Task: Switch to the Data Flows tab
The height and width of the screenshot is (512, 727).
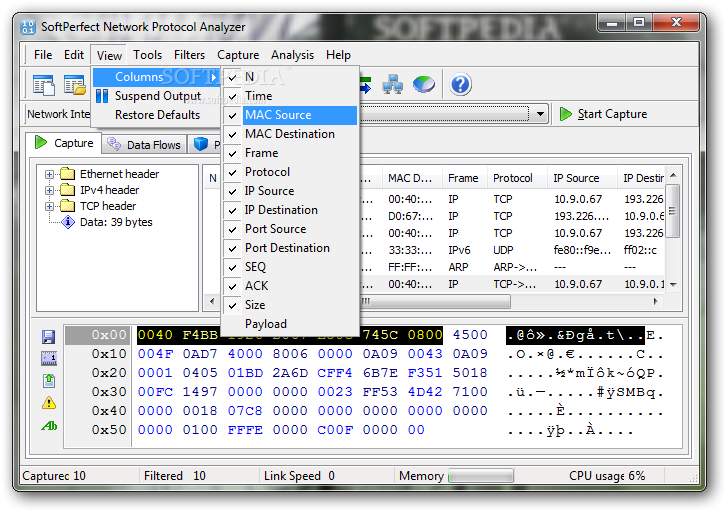Action: click(144, 145)
